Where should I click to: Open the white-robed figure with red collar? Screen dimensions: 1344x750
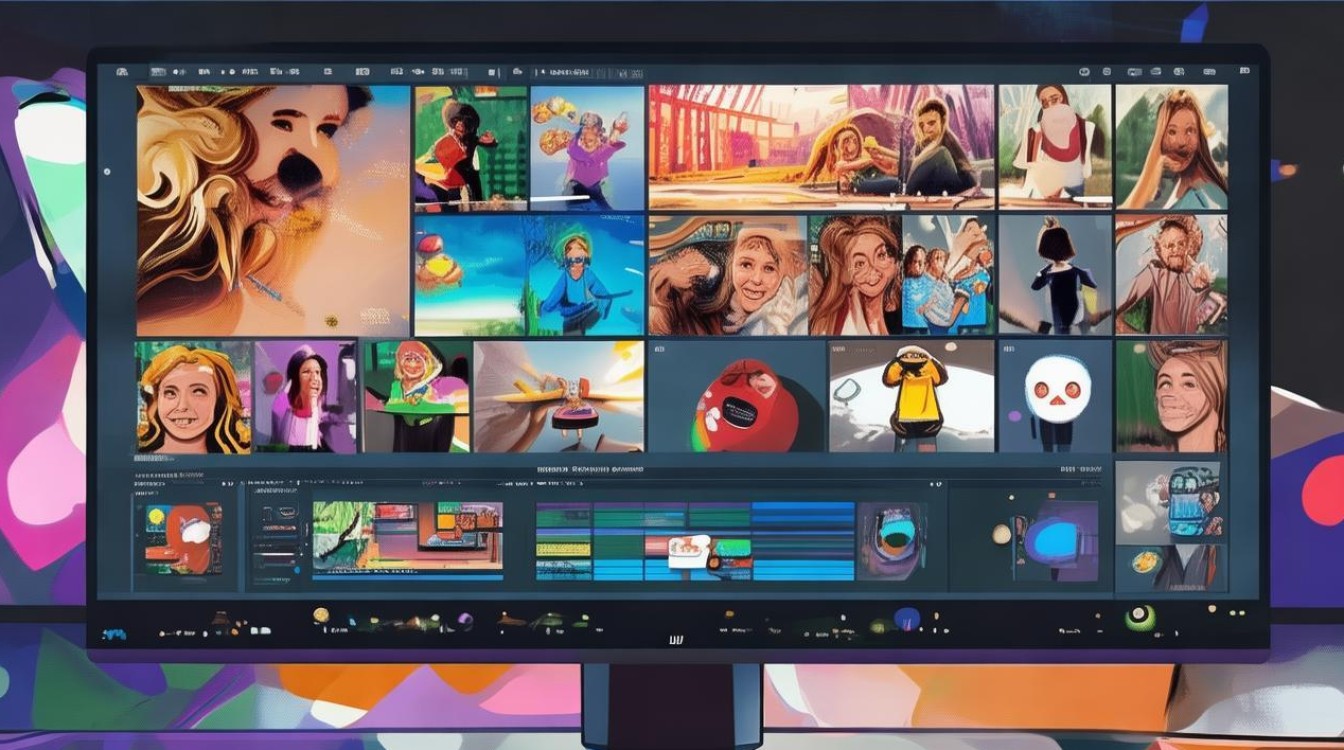(1055, 147)
